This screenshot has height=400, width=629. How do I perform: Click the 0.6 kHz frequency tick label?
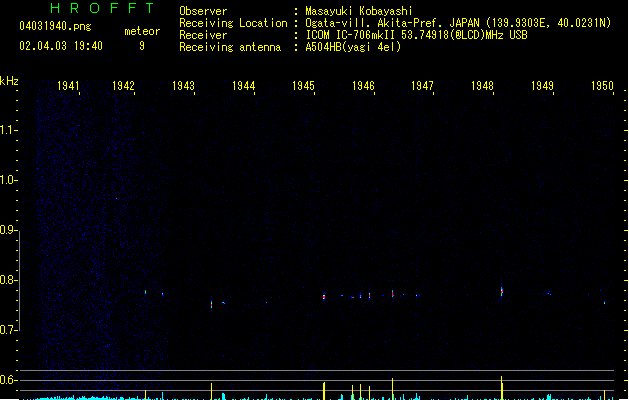point(8,380)
